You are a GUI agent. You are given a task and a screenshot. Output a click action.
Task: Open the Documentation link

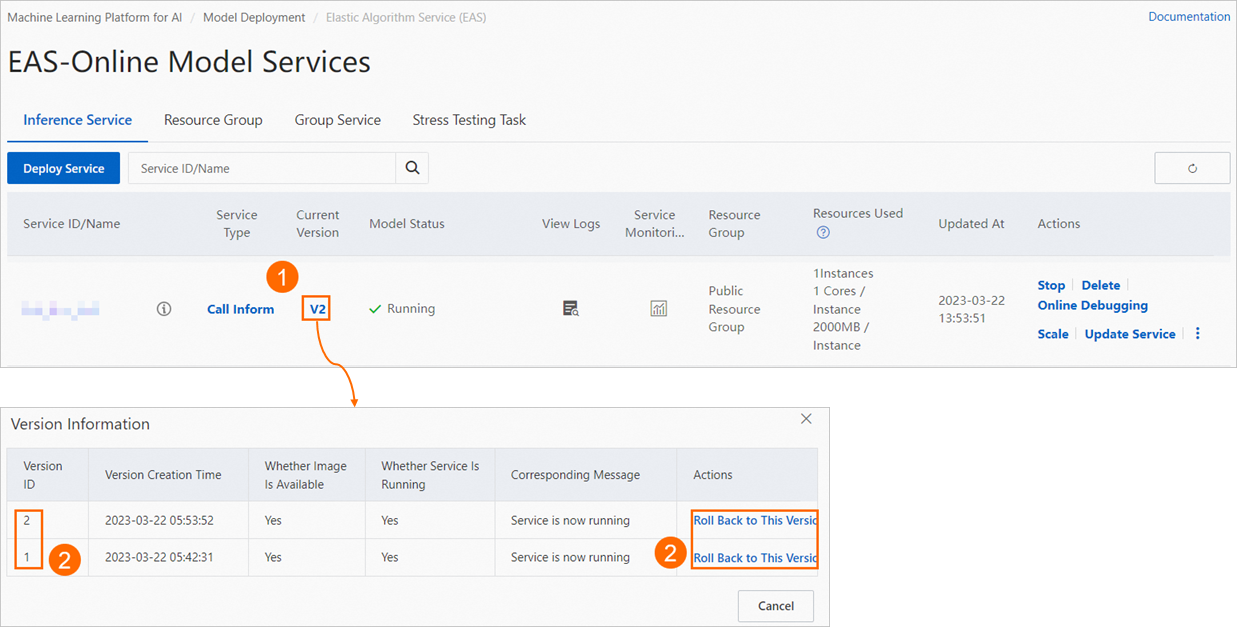(x=1189, y=16)
